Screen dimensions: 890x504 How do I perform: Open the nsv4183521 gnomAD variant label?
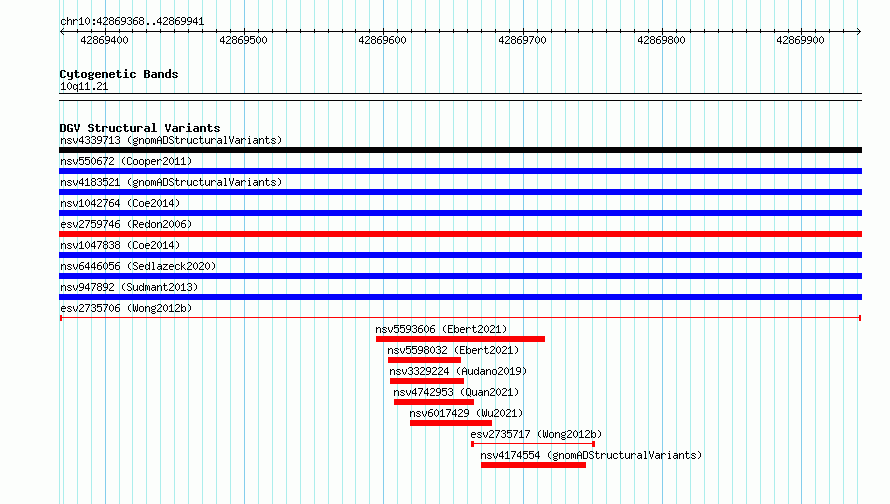171,182
